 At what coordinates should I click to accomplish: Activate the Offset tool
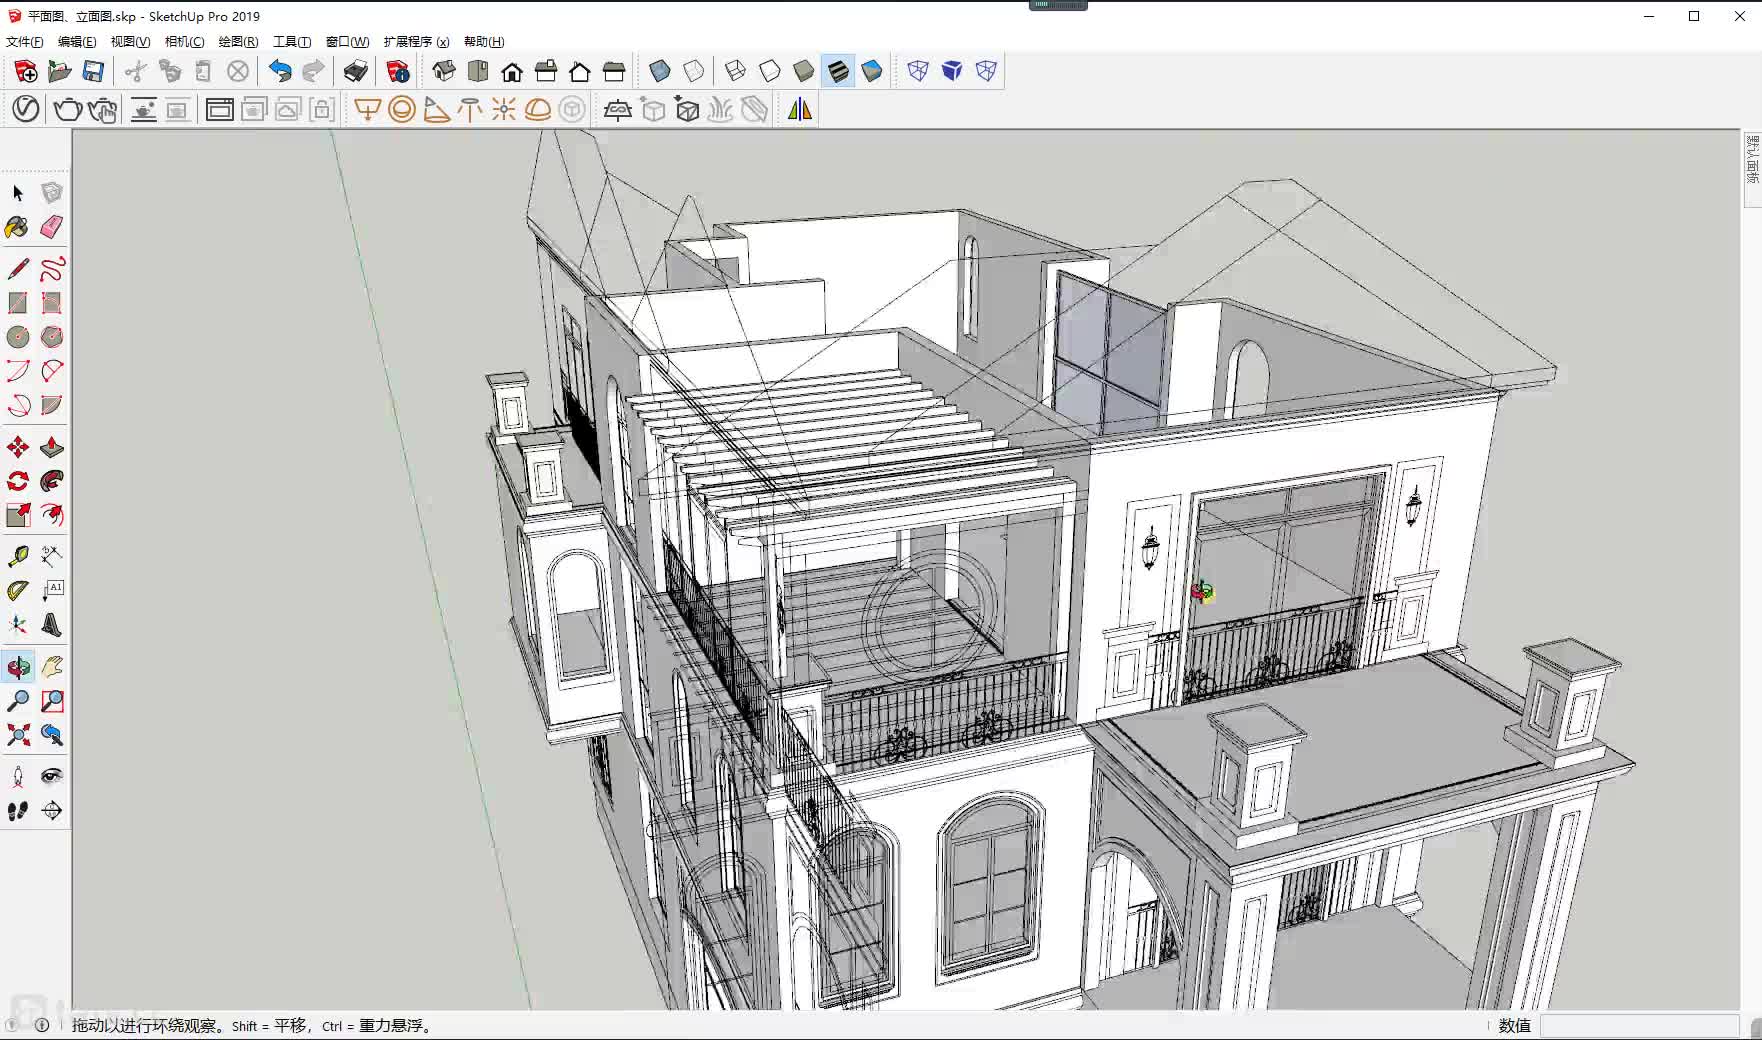(52, 515)
